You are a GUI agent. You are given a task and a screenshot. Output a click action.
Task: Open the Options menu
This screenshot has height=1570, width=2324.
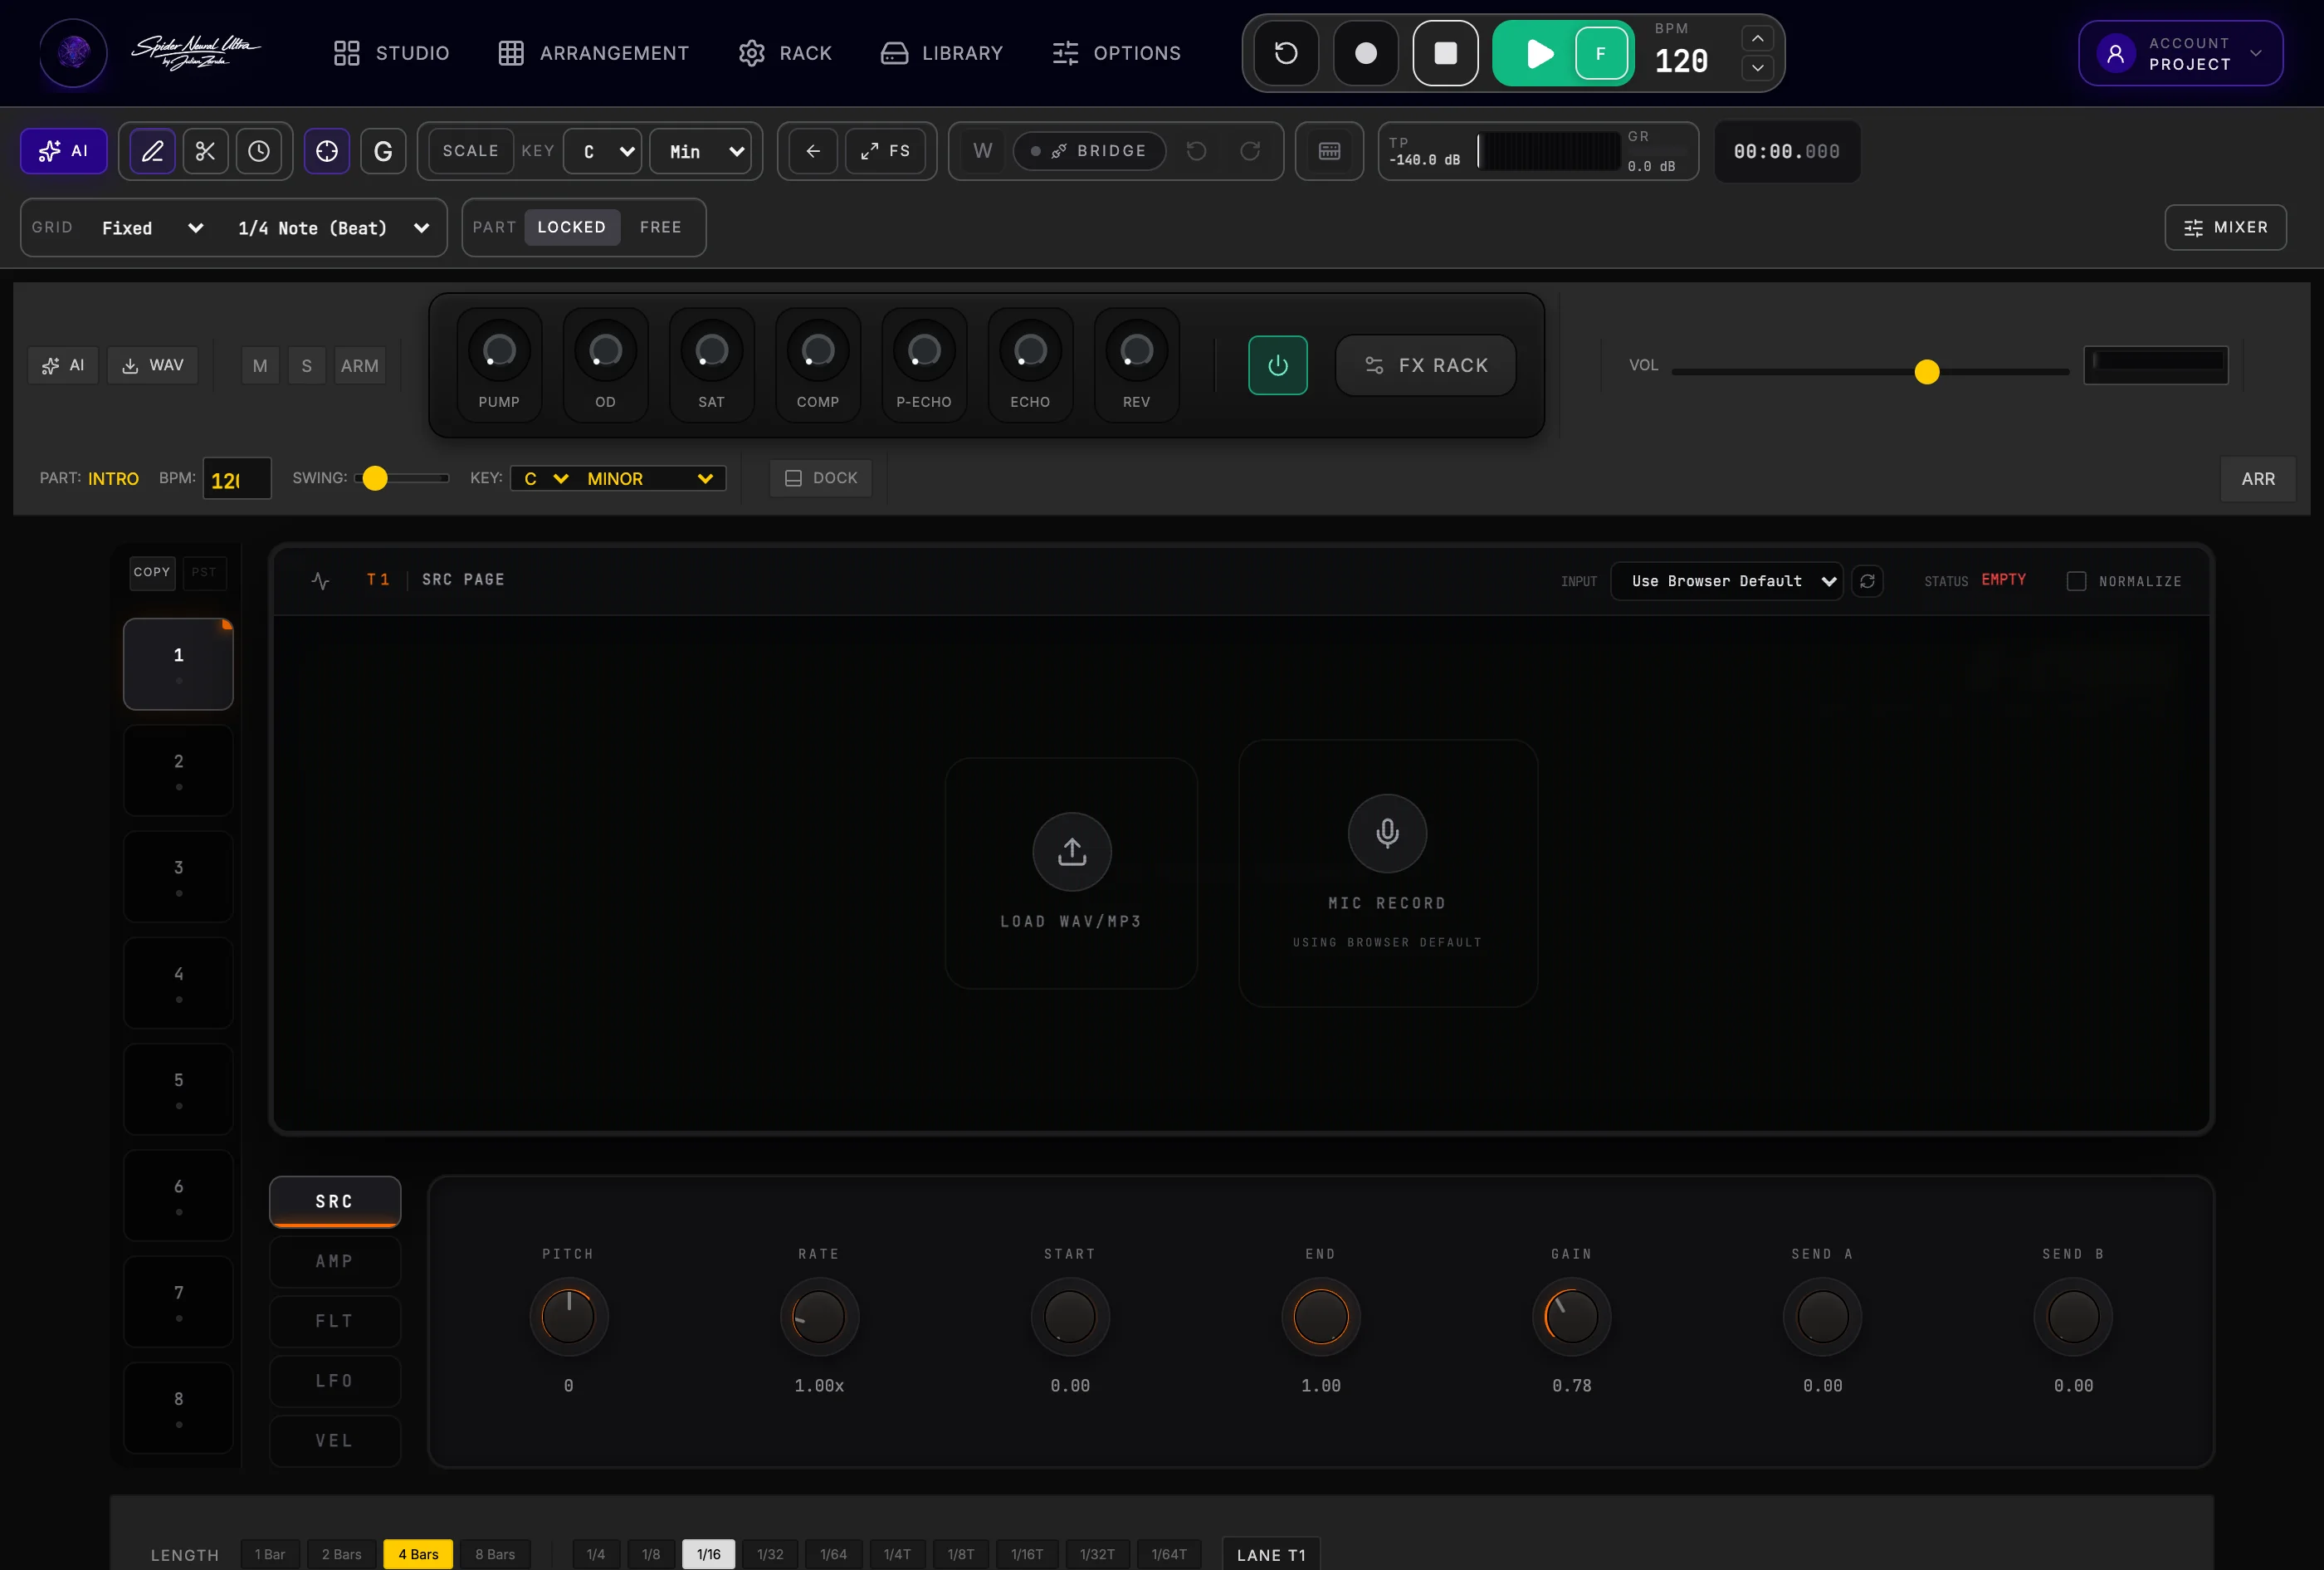coord(1116,53)
